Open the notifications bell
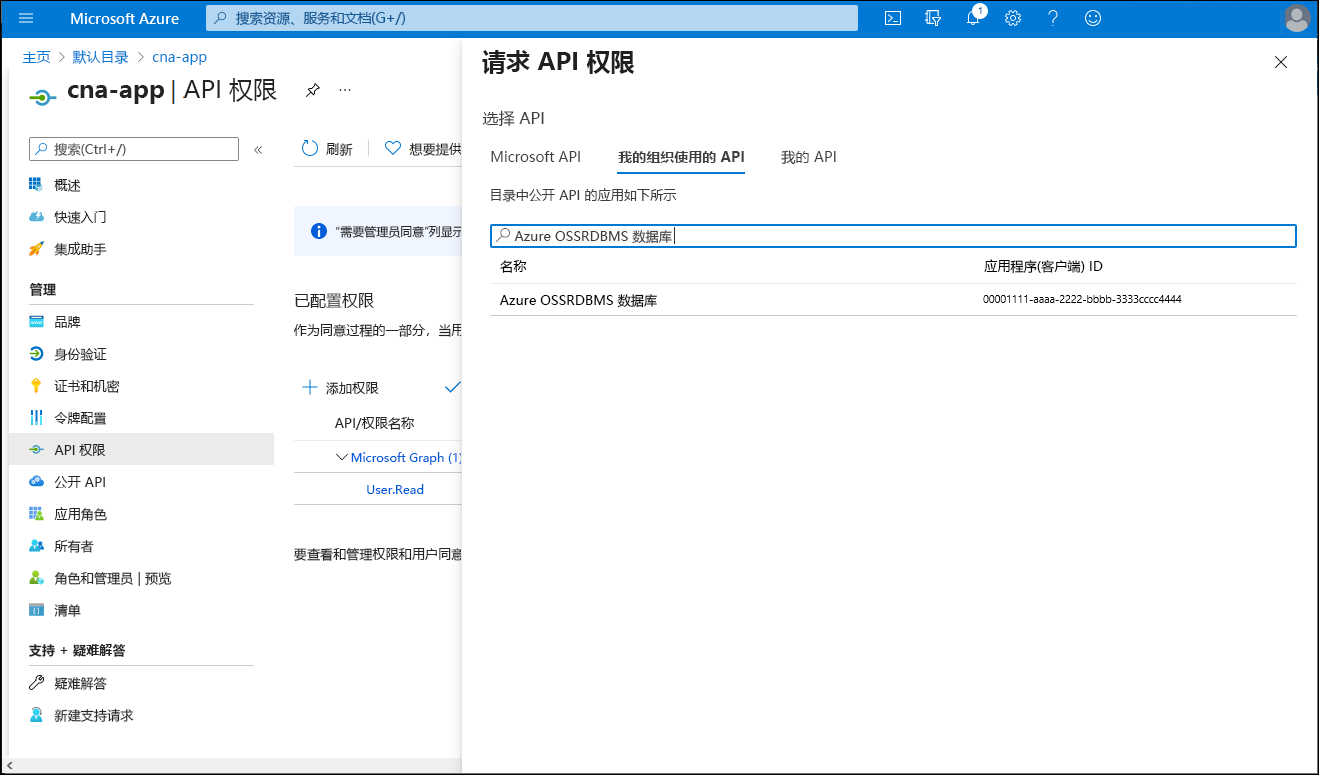Viewport: 1319px width, 775px height. click(x=973, y=18)
